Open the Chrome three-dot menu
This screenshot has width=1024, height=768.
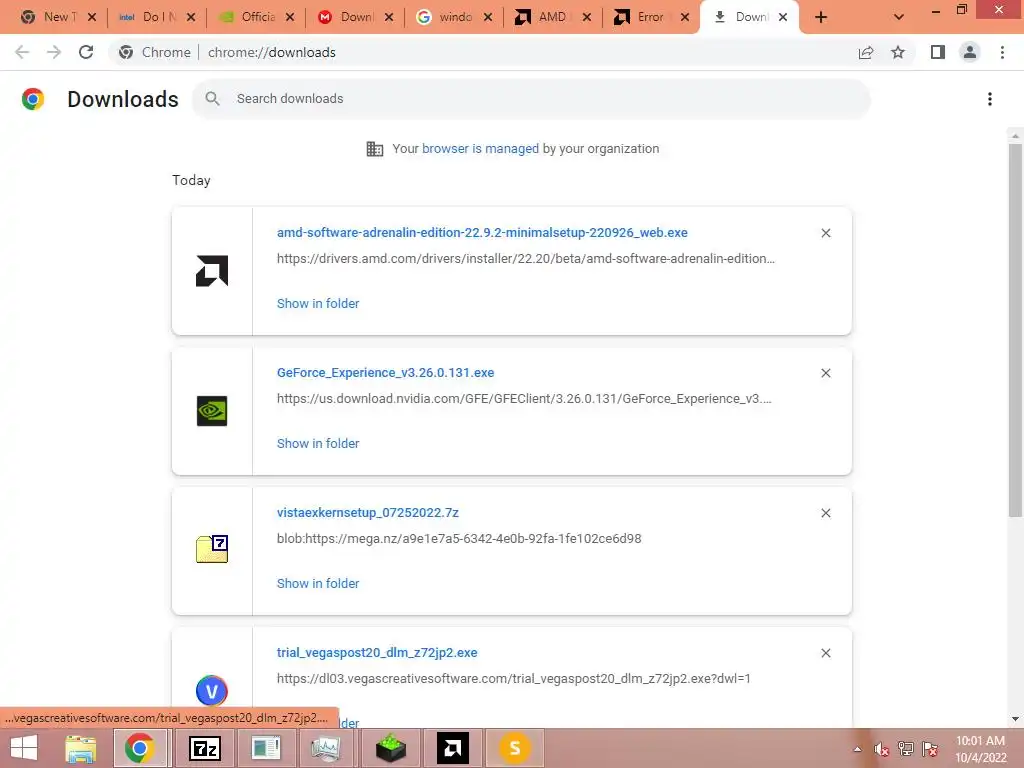click(1002, 52)
